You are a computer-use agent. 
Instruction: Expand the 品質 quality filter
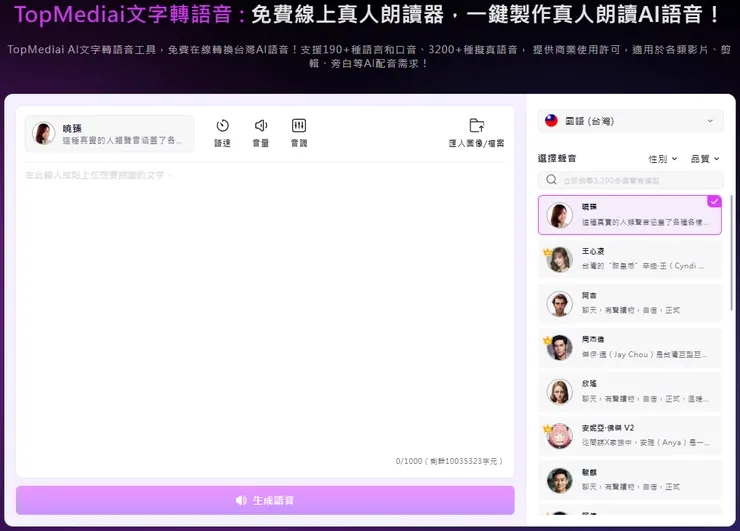pyautogui.click(x=705, y=159)
